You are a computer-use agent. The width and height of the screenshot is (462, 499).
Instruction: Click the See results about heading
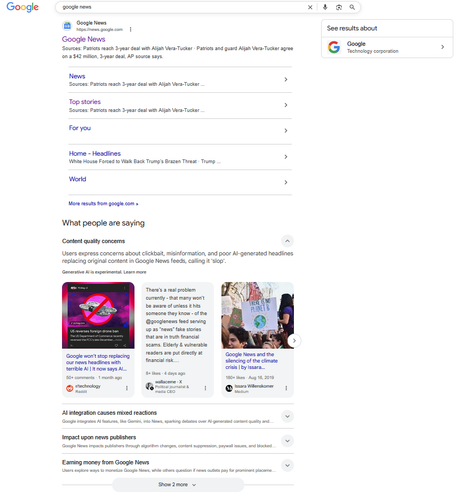(352, 28)
